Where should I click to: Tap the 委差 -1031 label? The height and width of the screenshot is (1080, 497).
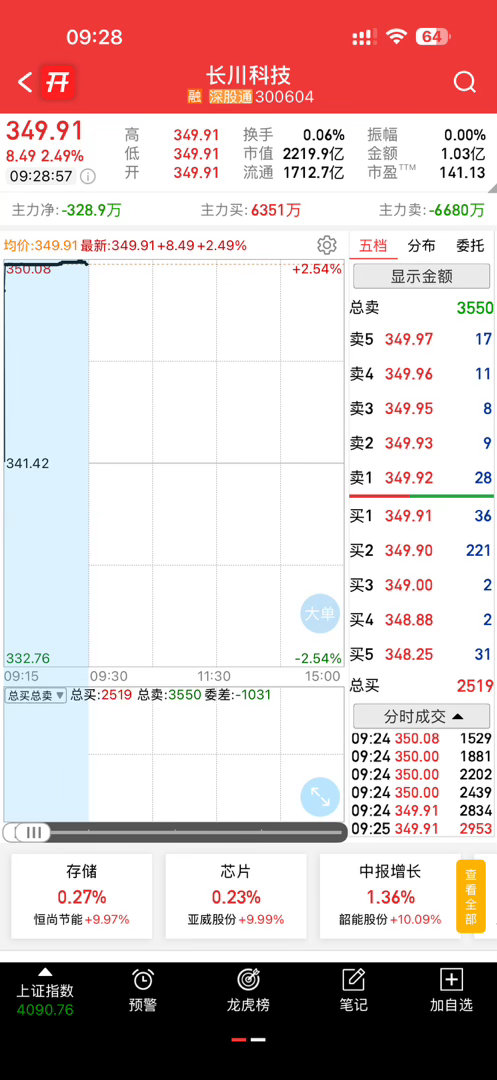point(238,695)
